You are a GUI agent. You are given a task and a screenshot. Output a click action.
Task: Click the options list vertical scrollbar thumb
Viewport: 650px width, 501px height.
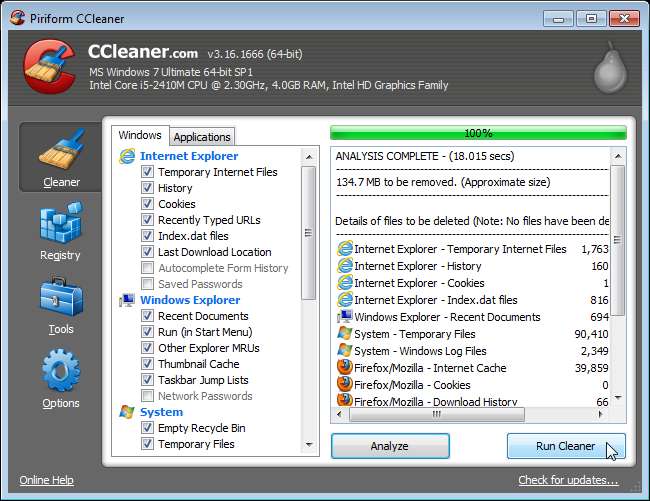tap(308, 233)
